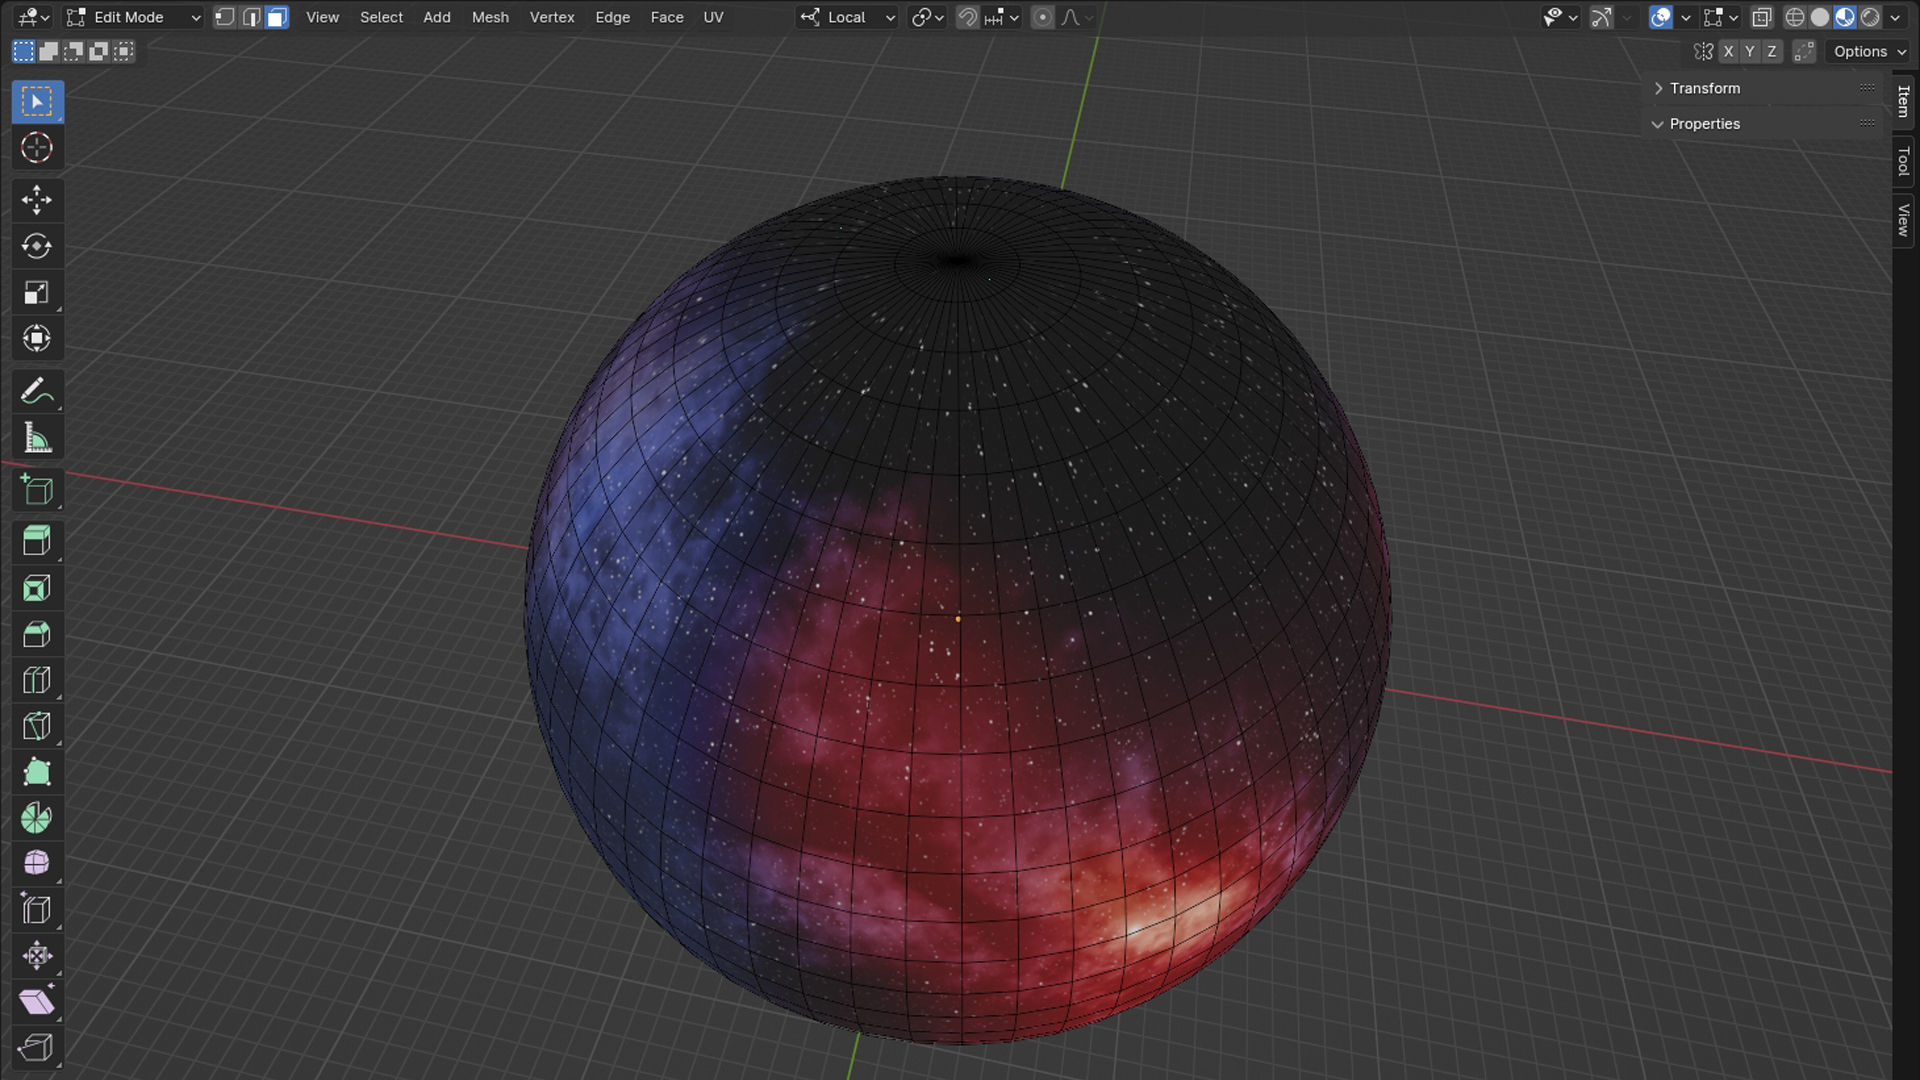Image resolution: width=1920 pixels, height=1080 pixels.
Task: Choose the Poly Build tool
Action: pyautogui.click(x=37, y=772)
